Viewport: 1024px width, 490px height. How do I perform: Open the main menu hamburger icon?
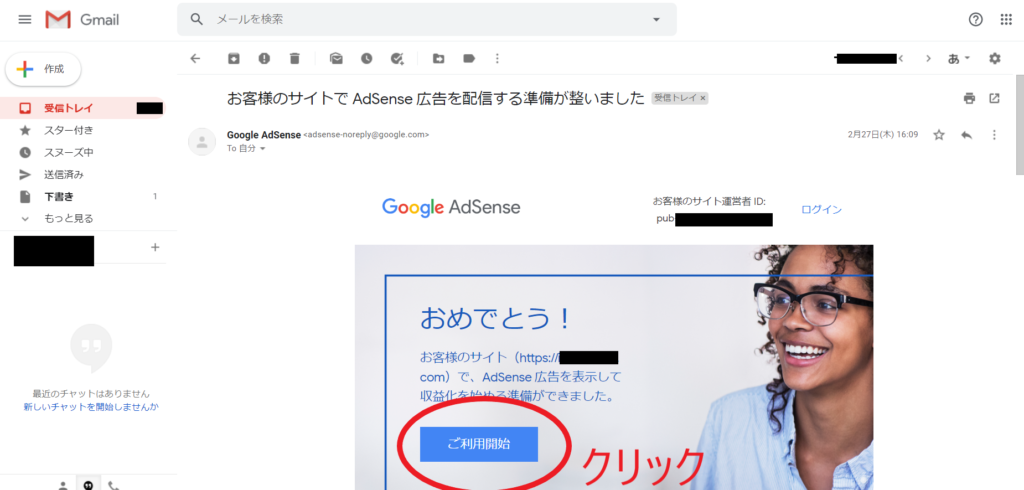pyautogui.click(x=25, y=20)
